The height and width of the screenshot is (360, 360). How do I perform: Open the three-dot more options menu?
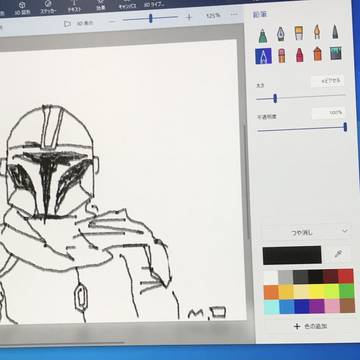(x=234, y=14)
